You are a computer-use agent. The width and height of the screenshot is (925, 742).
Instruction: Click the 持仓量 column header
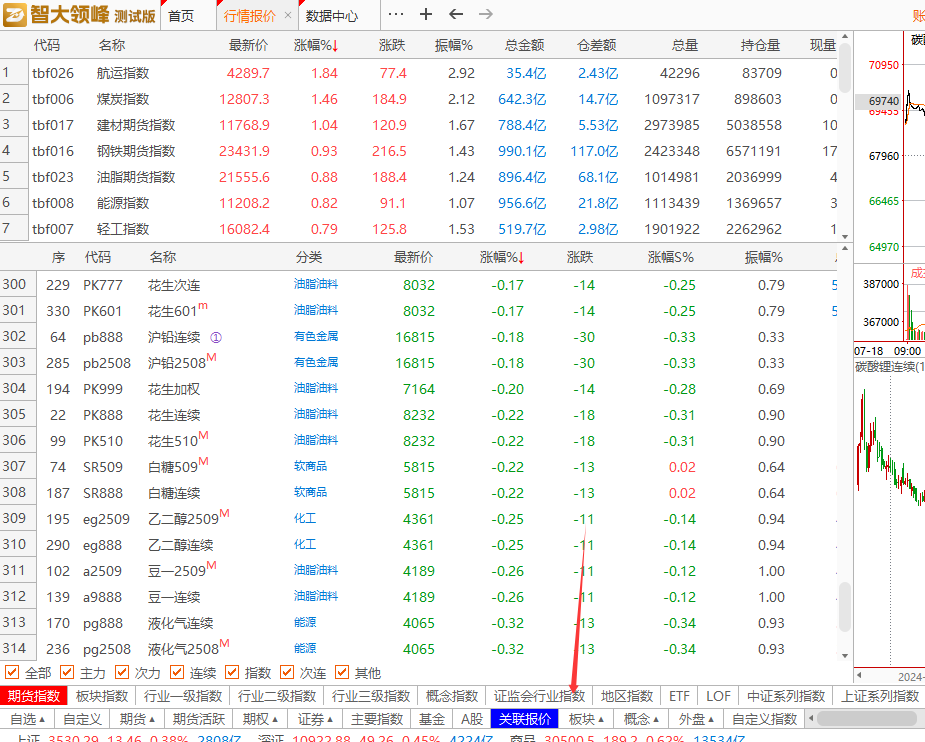[x=760, y=45]
